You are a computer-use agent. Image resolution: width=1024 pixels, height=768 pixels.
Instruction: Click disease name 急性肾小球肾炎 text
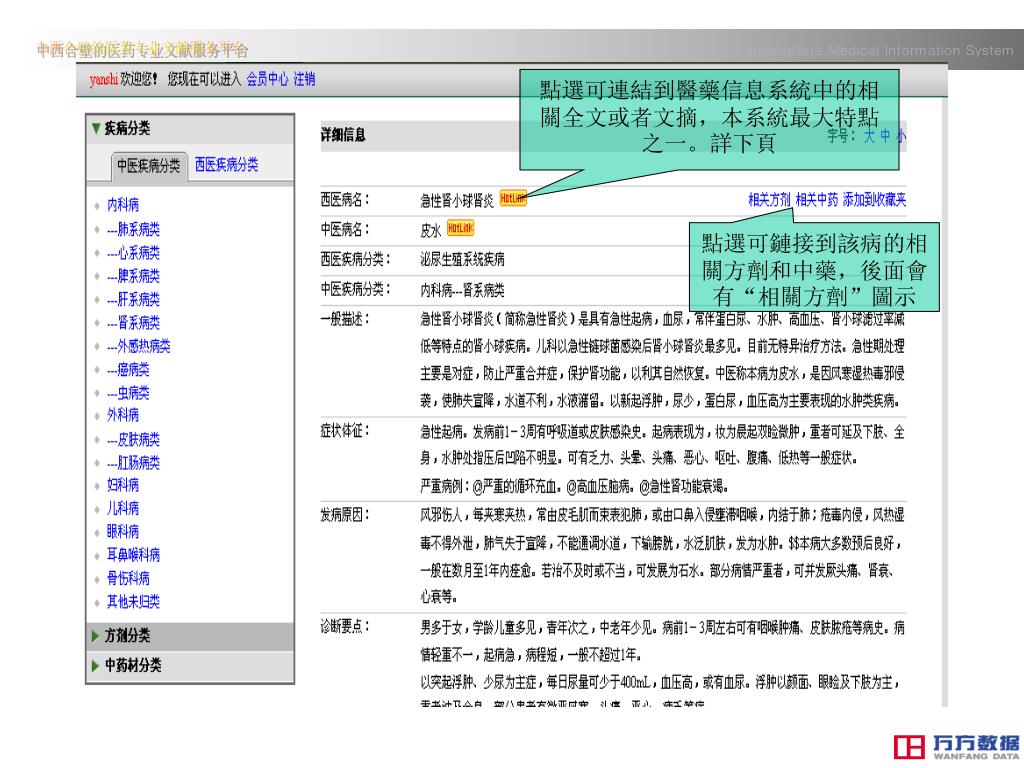point(457,201)
